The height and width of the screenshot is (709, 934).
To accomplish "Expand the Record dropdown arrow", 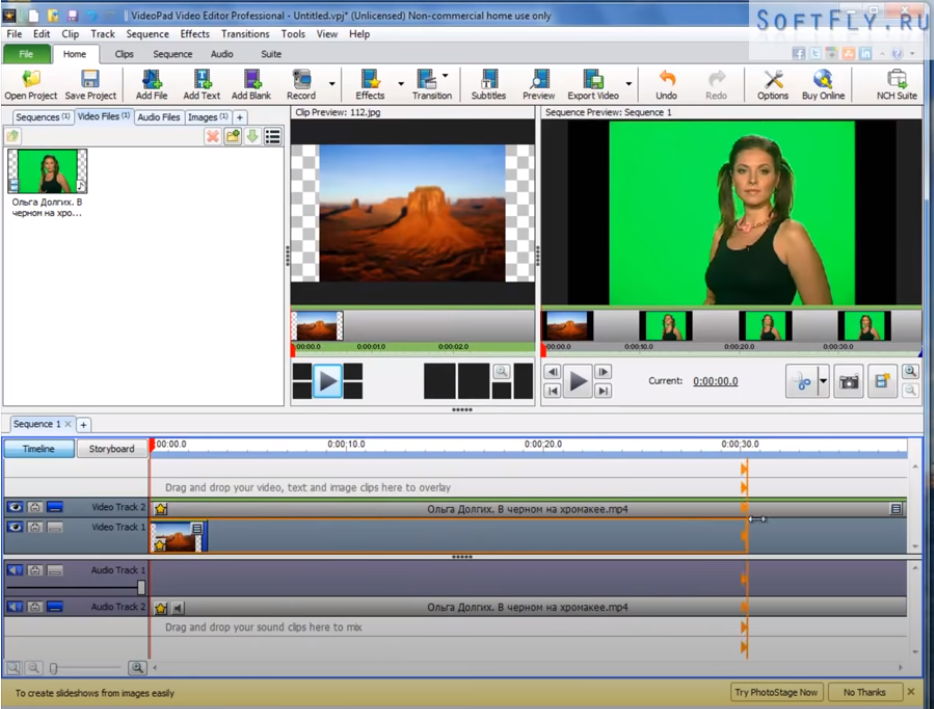I will point(332,84).
